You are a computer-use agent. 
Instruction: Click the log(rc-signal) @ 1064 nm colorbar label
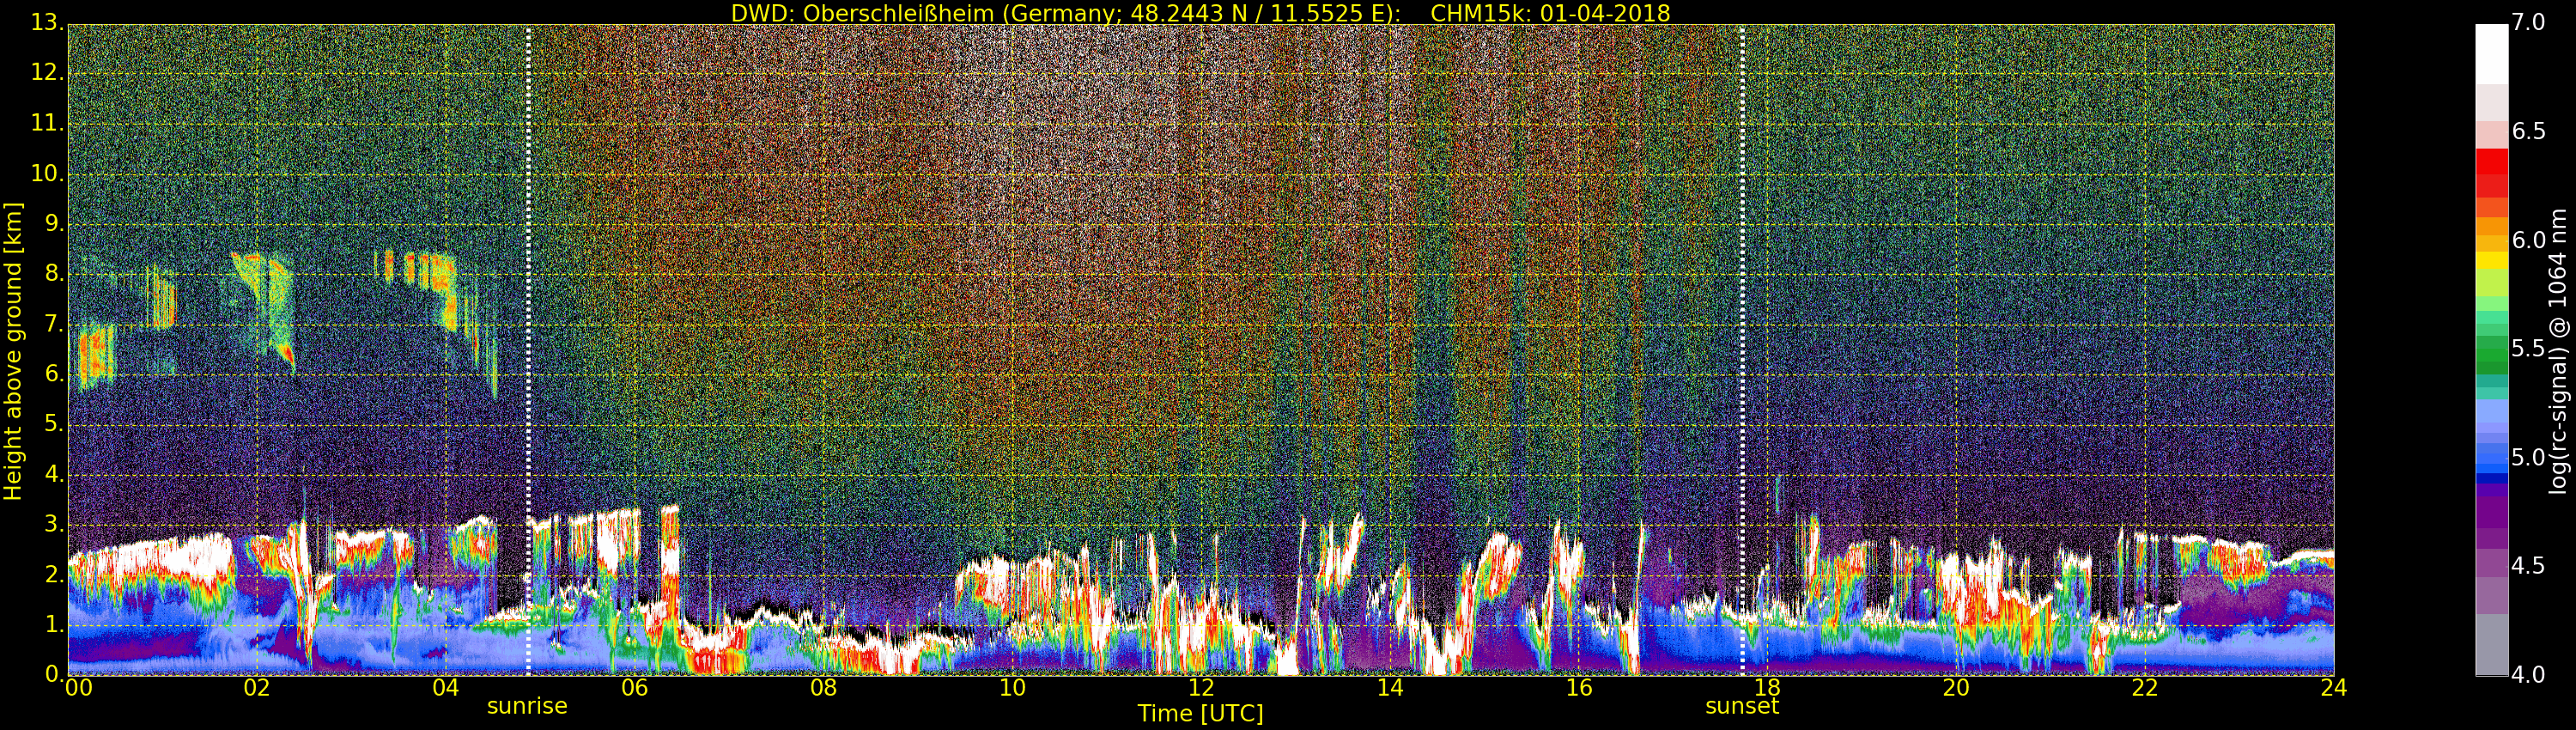pyautogui.click(x=2556, y=350)
